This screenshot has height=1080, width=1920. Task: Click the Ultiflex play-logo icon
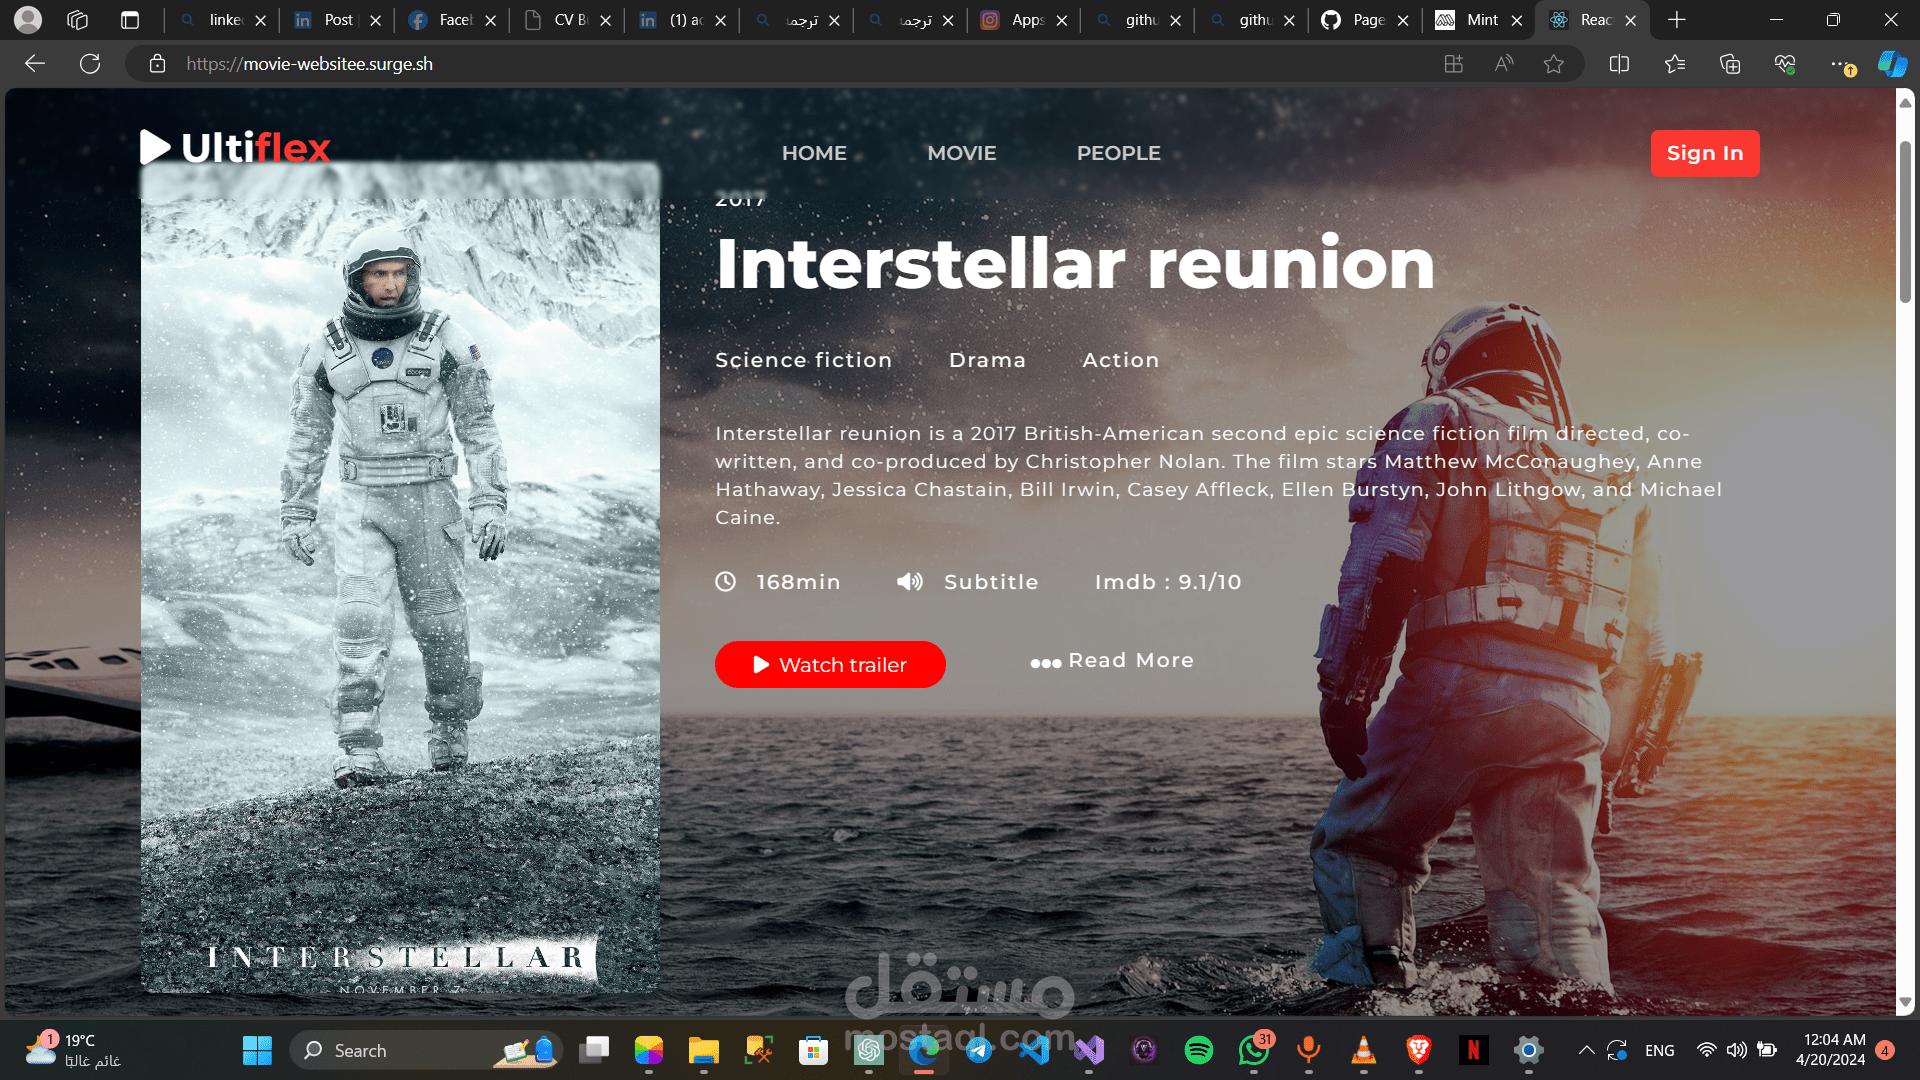pos(155,147)
